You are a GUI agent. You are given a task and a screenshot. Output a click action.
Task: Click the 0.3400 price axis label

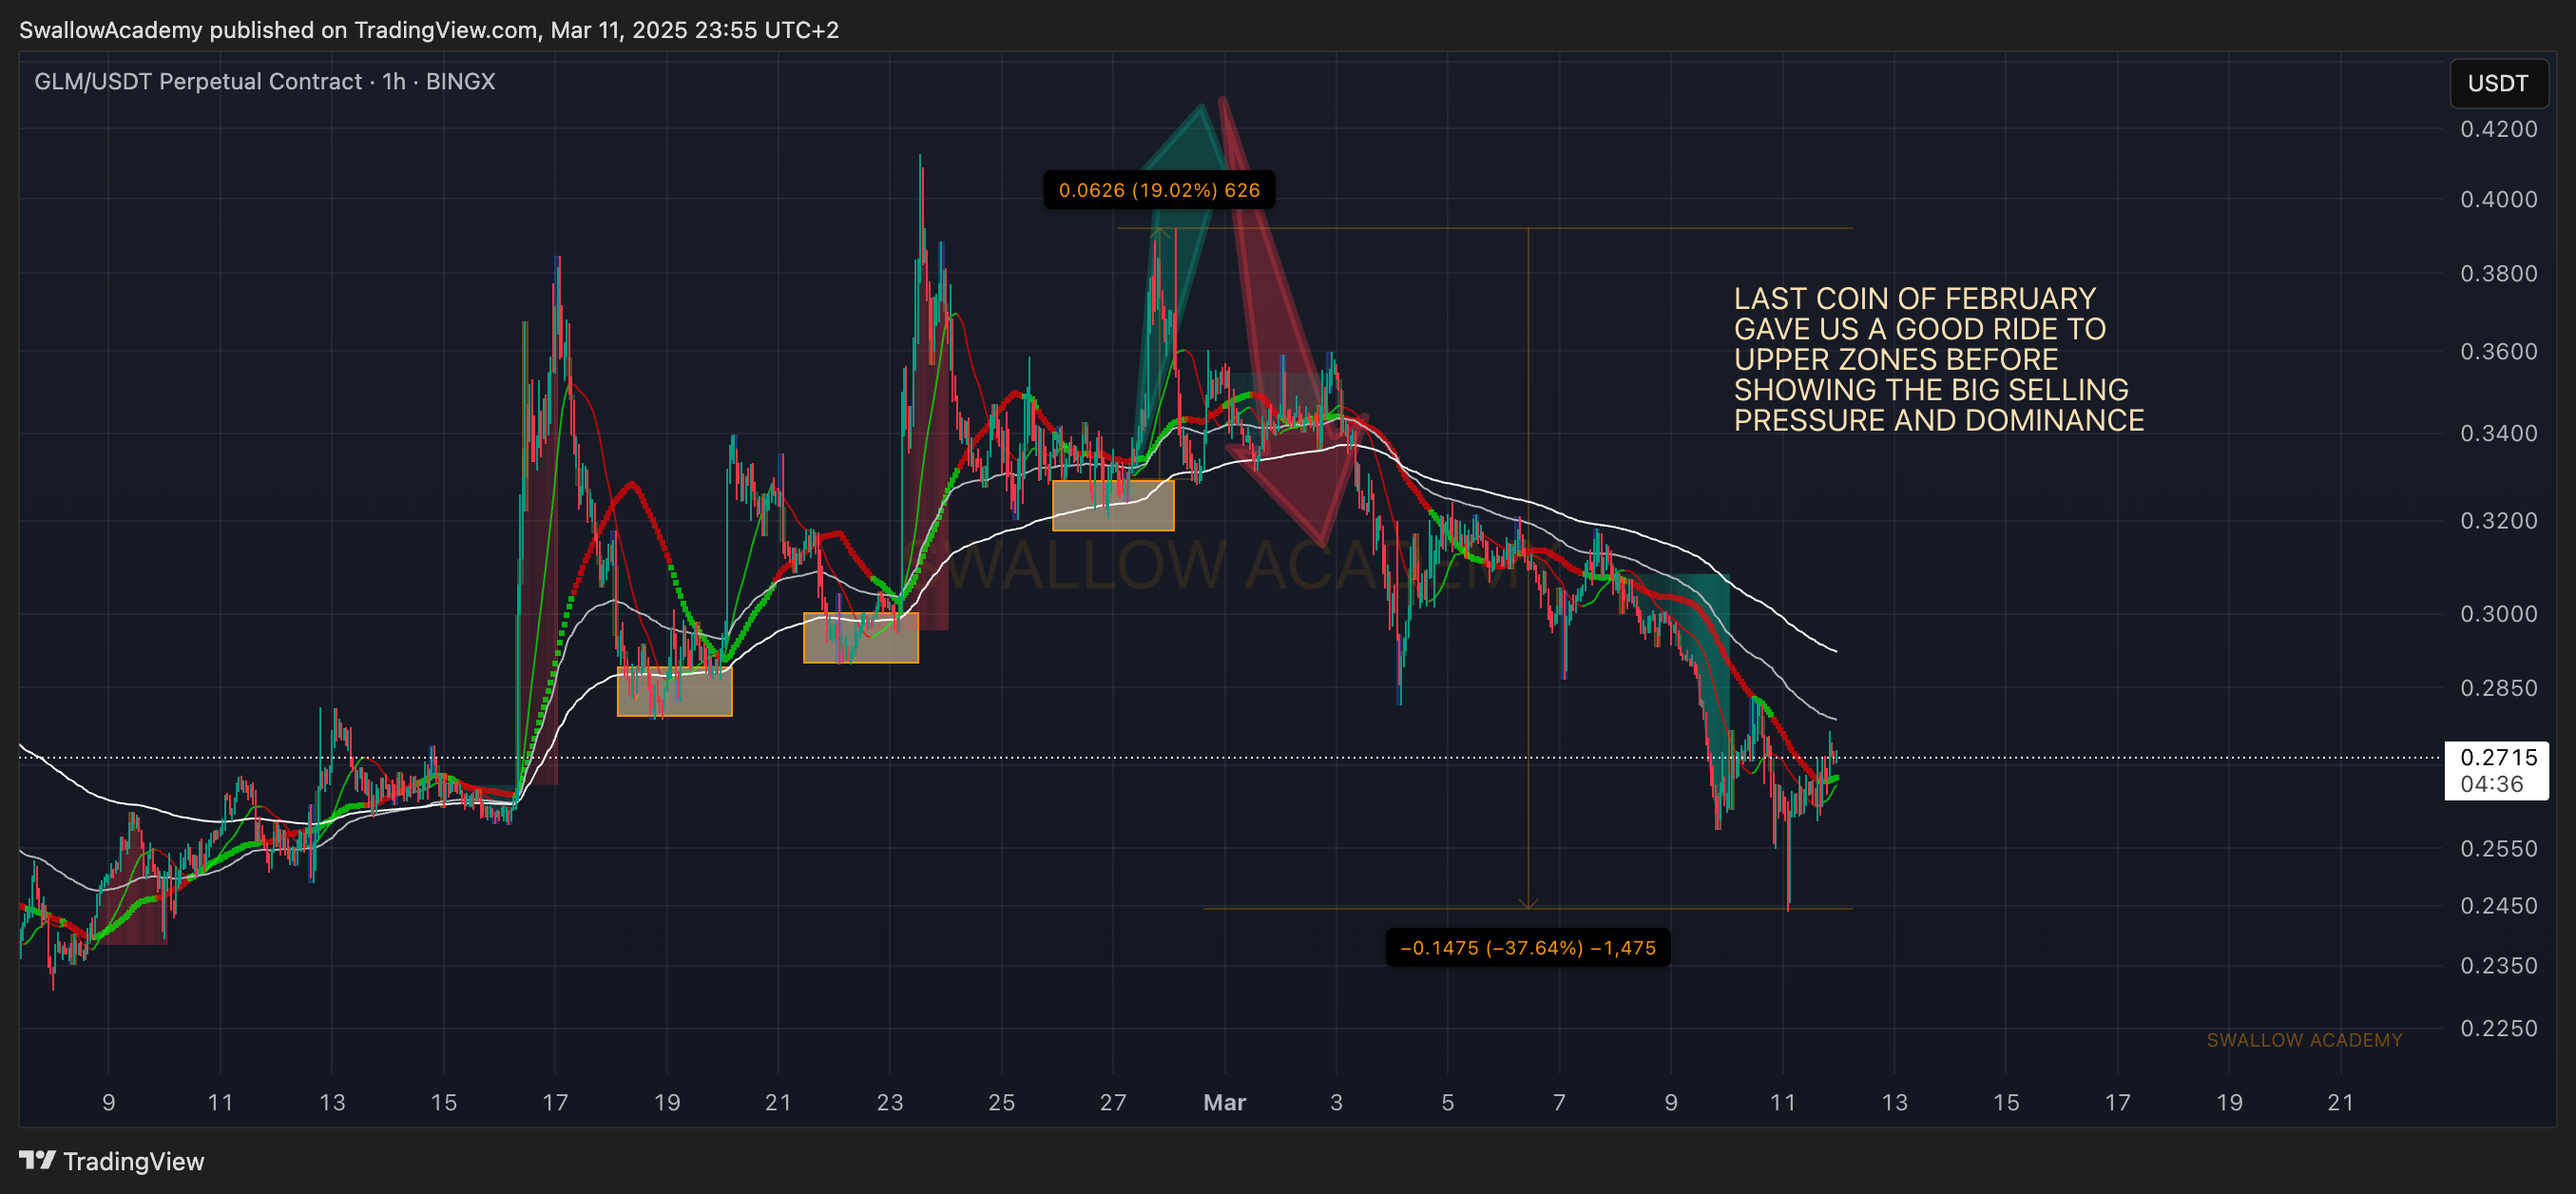2498,433
